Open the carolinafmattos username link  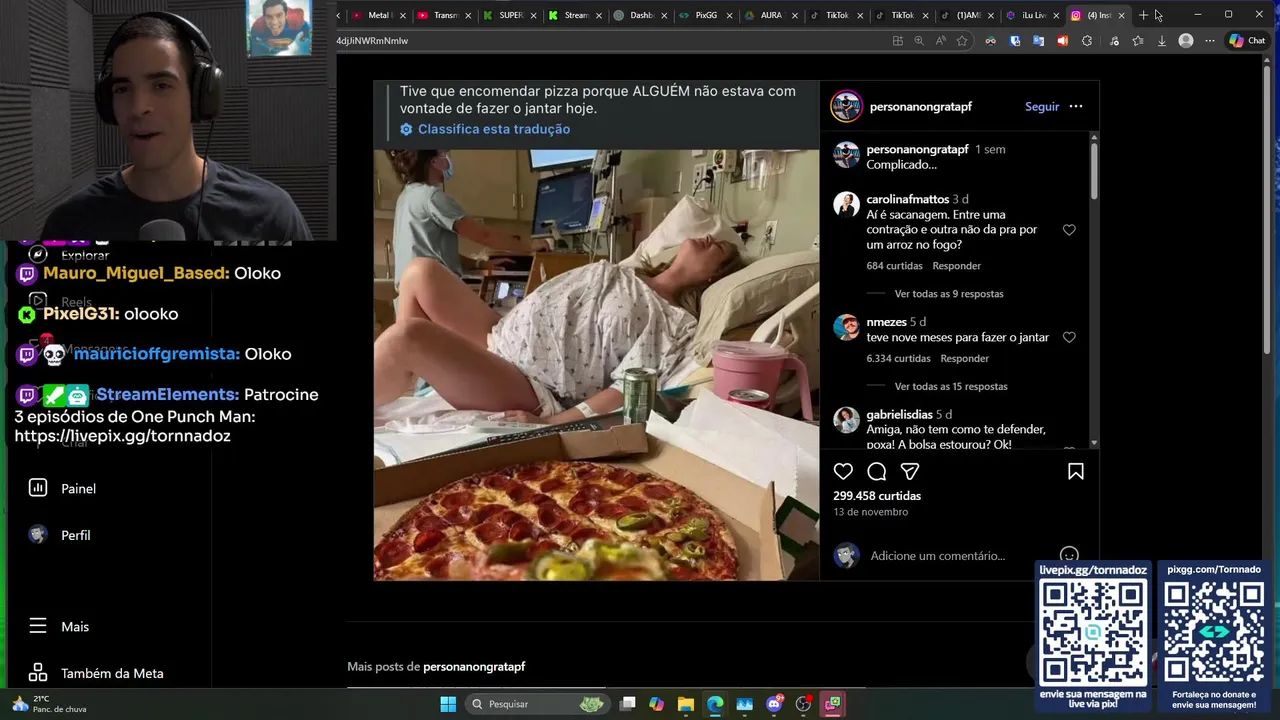(x=908, y=199)
